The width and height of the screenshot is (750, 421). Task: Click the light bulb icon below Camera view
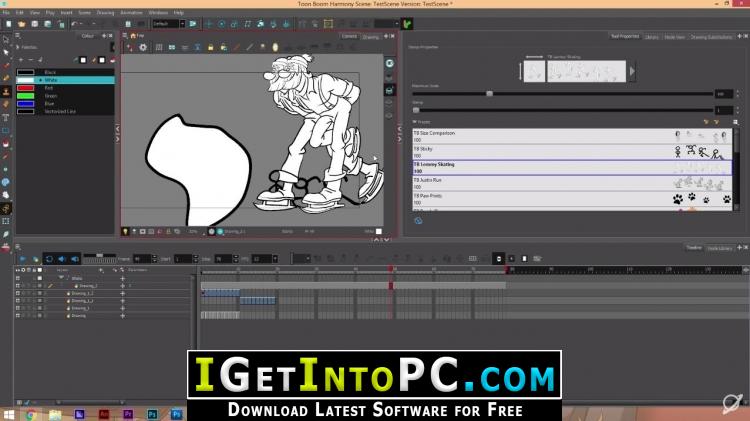point(125,232)
